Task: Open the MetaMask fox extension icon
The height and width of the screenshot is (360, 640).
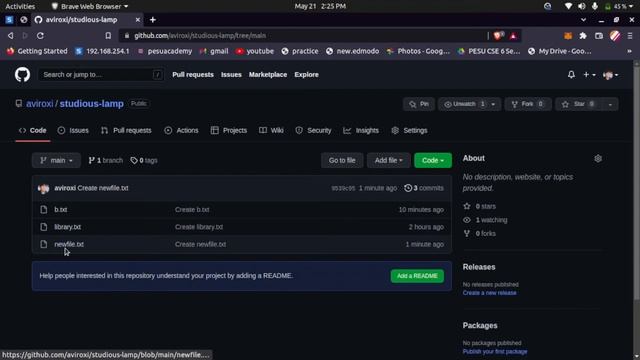Action: (568, 36)
